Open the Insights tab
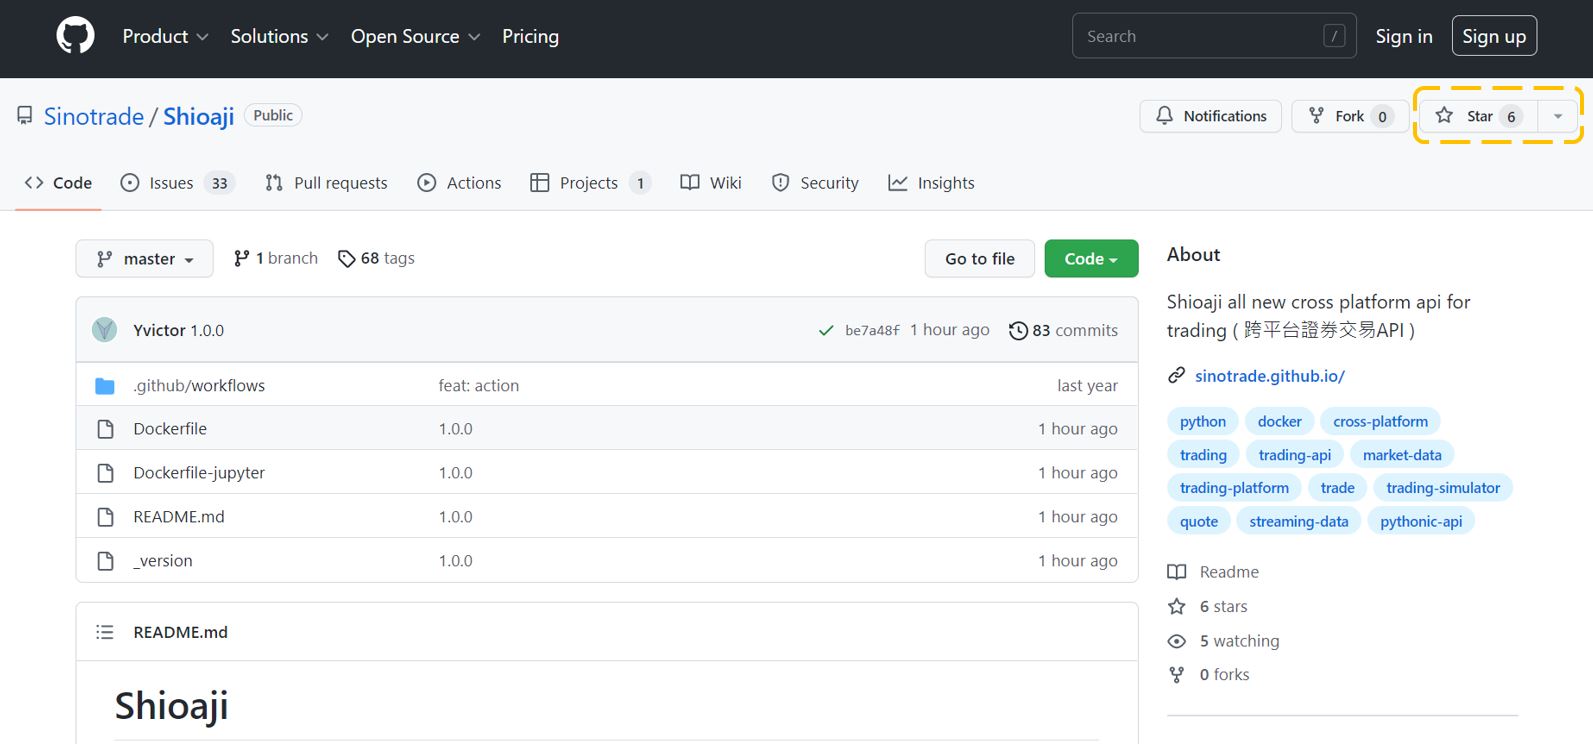Viewport: 1593px width, 751px height. click(x=931, y=183)
